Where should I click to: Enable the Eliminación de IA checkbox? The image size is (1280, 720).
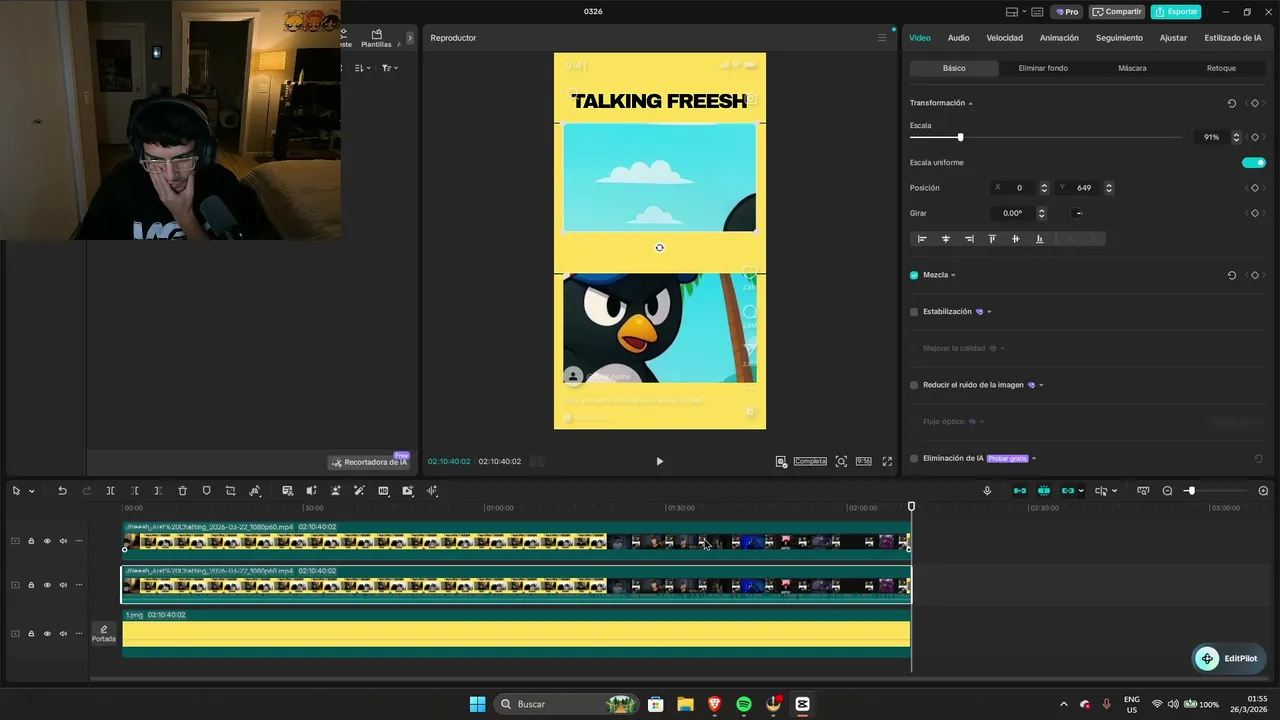point(914,458)
